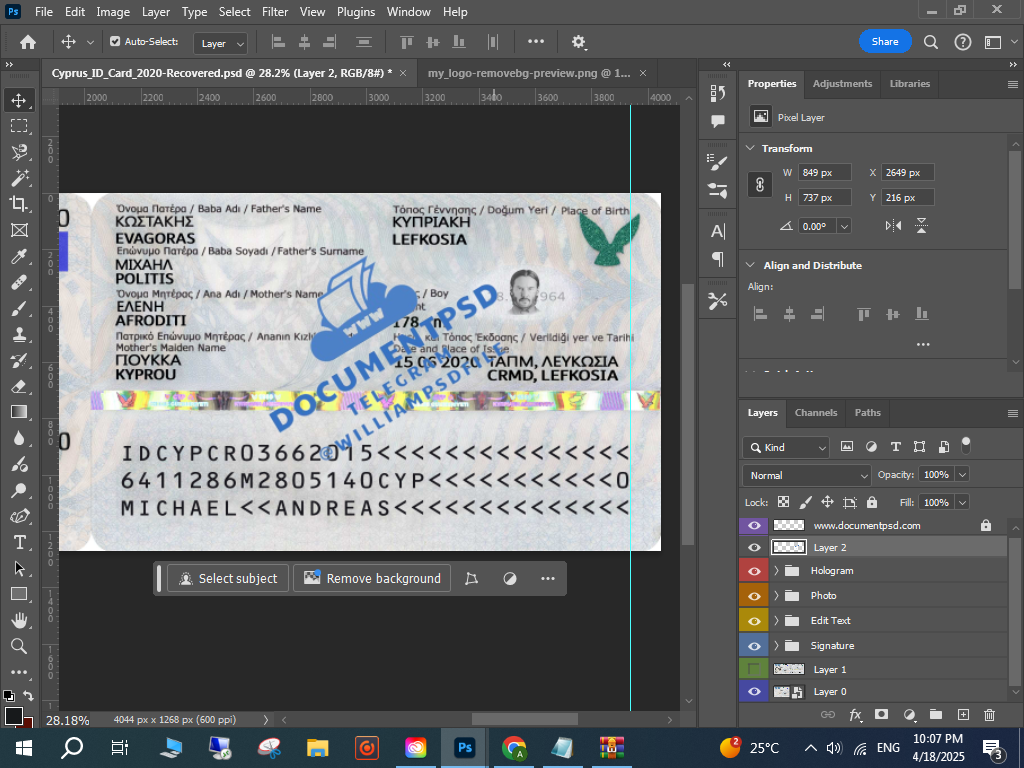Click the Remove background button
The image size is (1024, 768).
(372, 579)
